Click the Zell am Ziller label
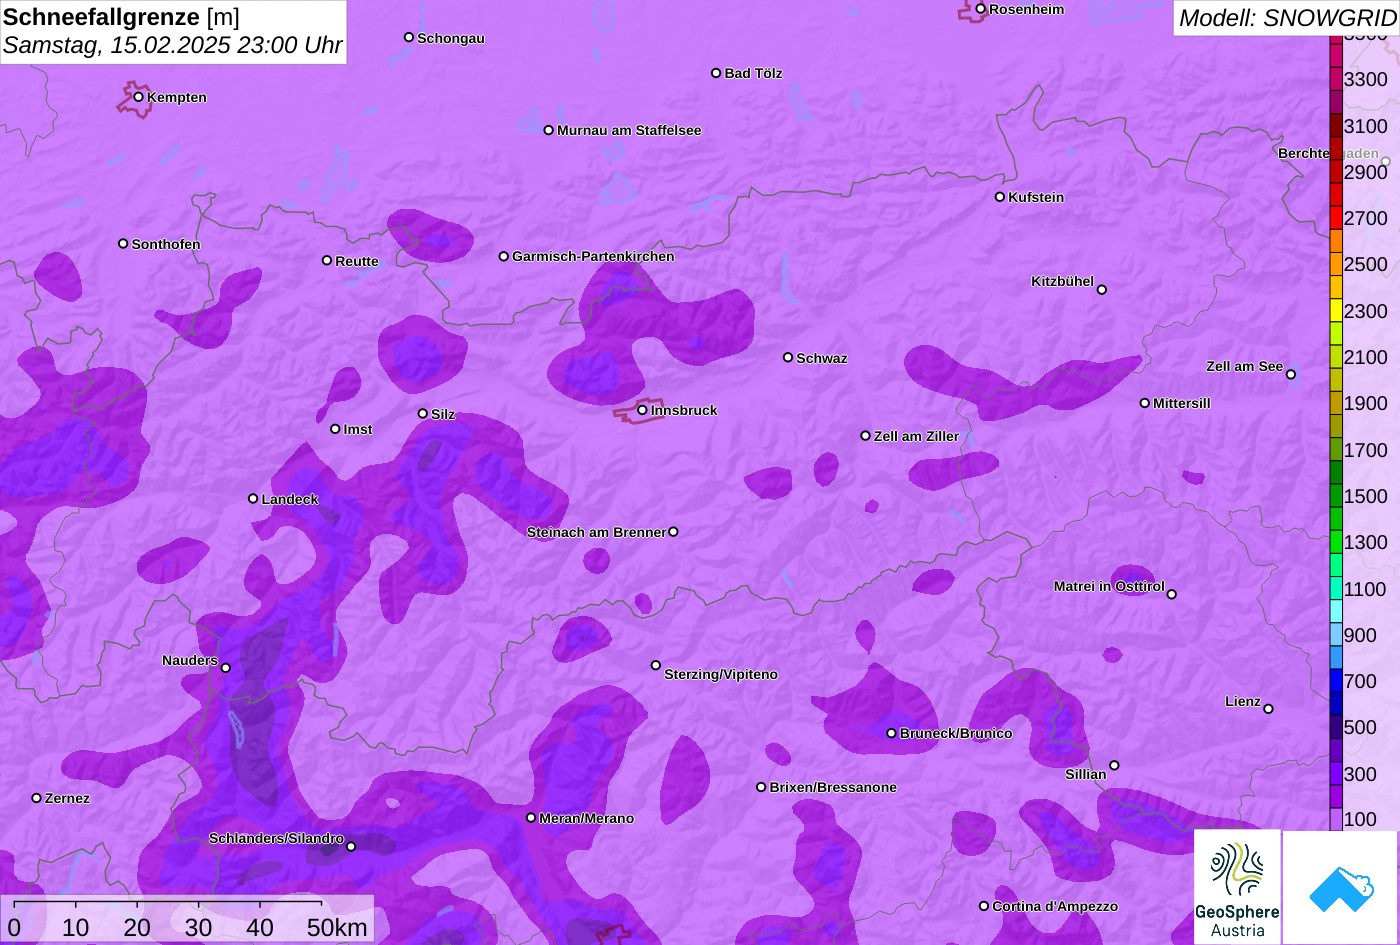Viewport: 1400px width, 945px height. click(x=916, y=436)
